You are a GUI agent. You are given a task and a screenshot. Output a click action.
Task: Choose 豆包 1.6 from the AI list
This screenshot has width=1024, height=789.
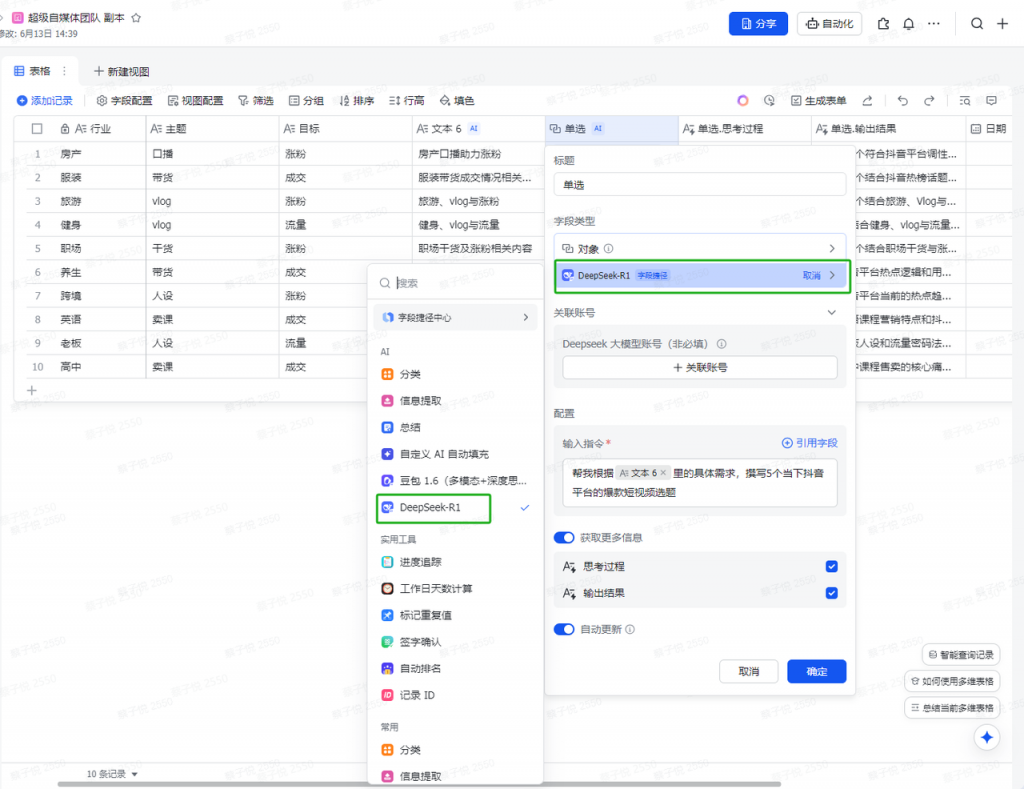(455, 481)
